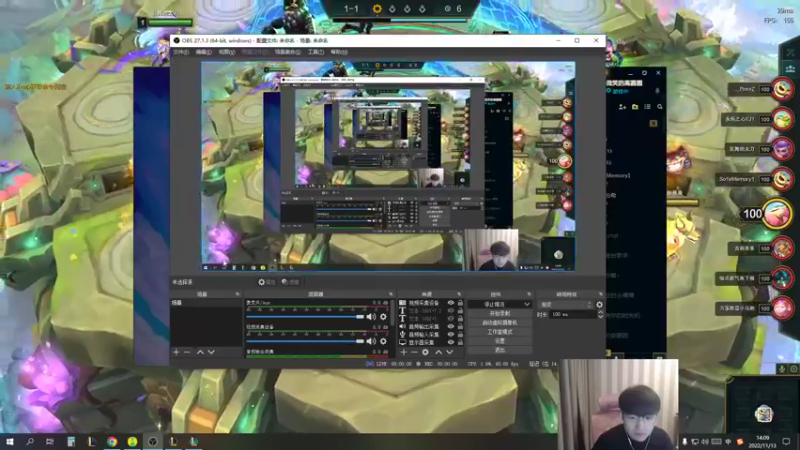Move scene down arrow in Scenes panel
Screen dimensions: 800x450
tap(211, 352)
